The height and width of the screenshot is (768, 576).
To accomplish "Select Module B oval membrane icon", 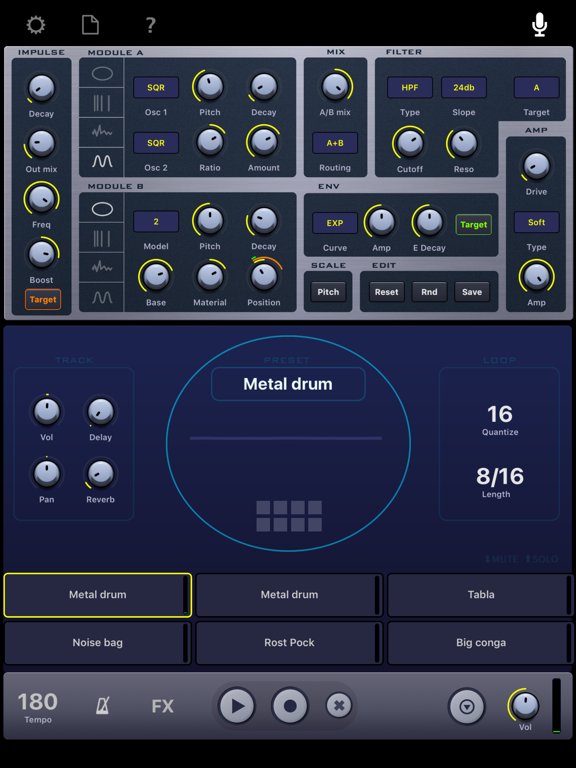I will pos(102,209).
